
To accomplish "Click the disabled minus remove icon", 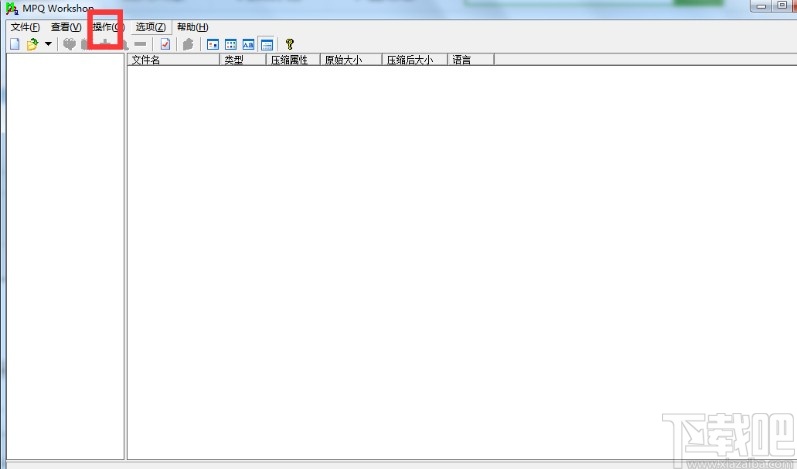I will click(140, 44).
